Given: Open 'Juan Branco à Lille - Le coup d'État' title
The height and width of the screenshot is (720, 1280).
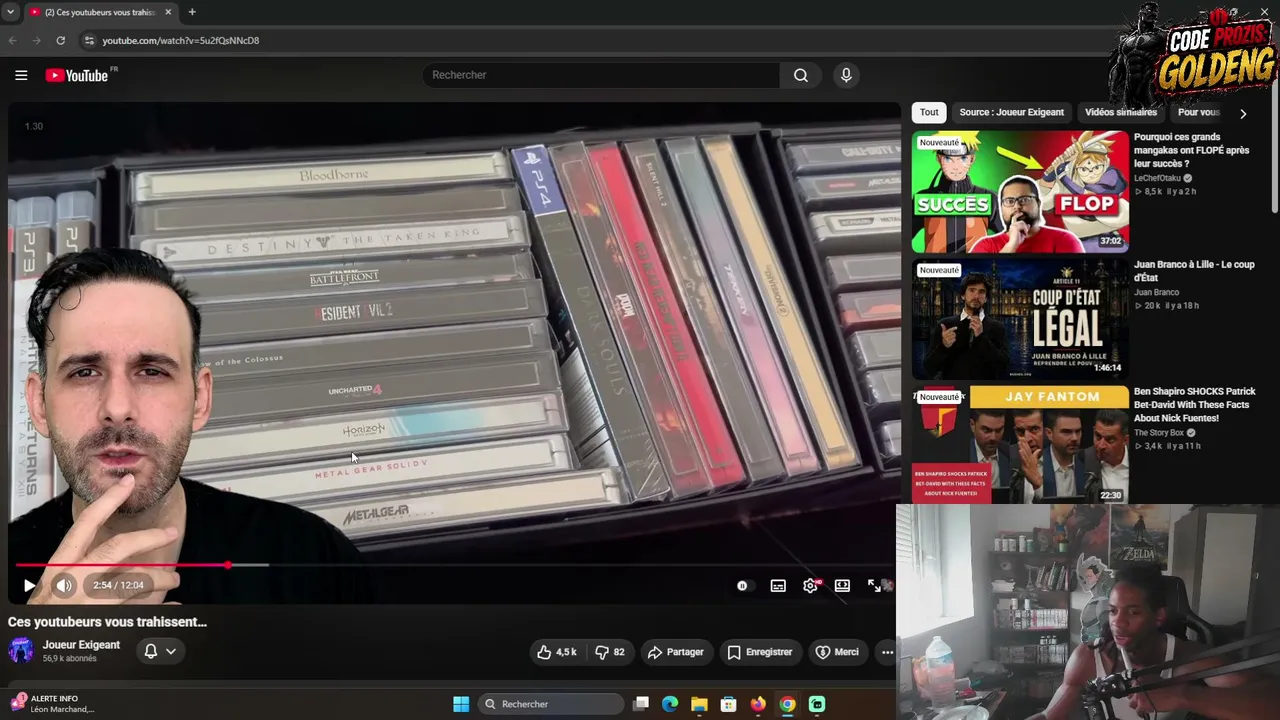Looking at the screenshot, I should click(1194, 271).
